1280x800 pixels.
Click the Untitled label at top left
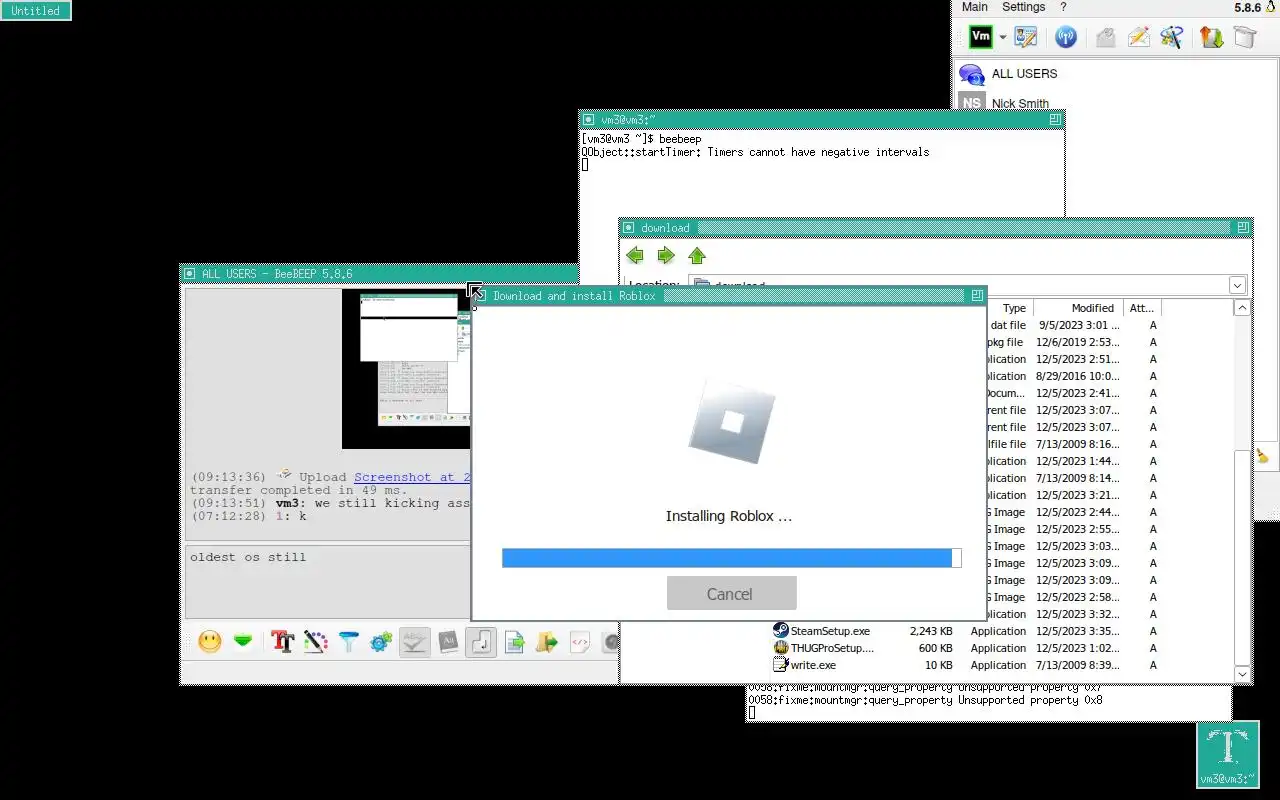[x=36, y=10]
